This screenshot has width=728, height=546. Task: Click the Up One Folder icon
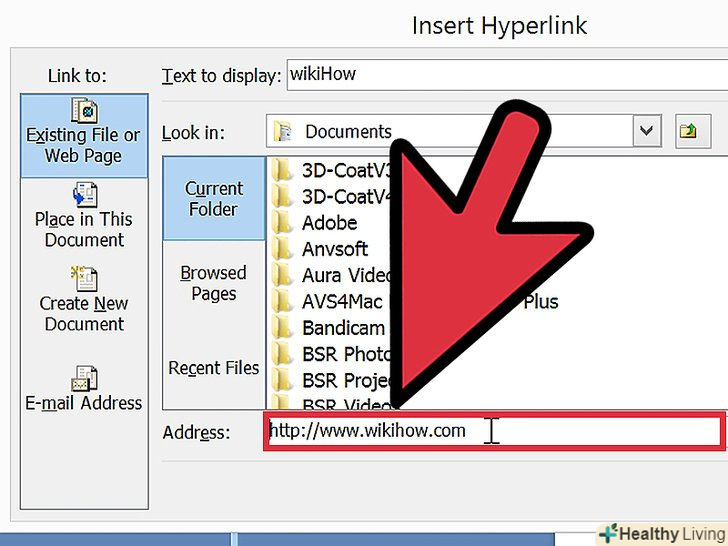693,131
